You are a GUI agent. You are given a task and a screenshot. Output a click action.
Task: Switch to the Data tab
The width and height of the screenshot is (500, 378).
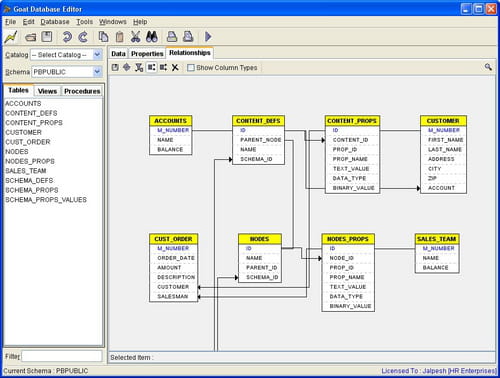[118, 54]
